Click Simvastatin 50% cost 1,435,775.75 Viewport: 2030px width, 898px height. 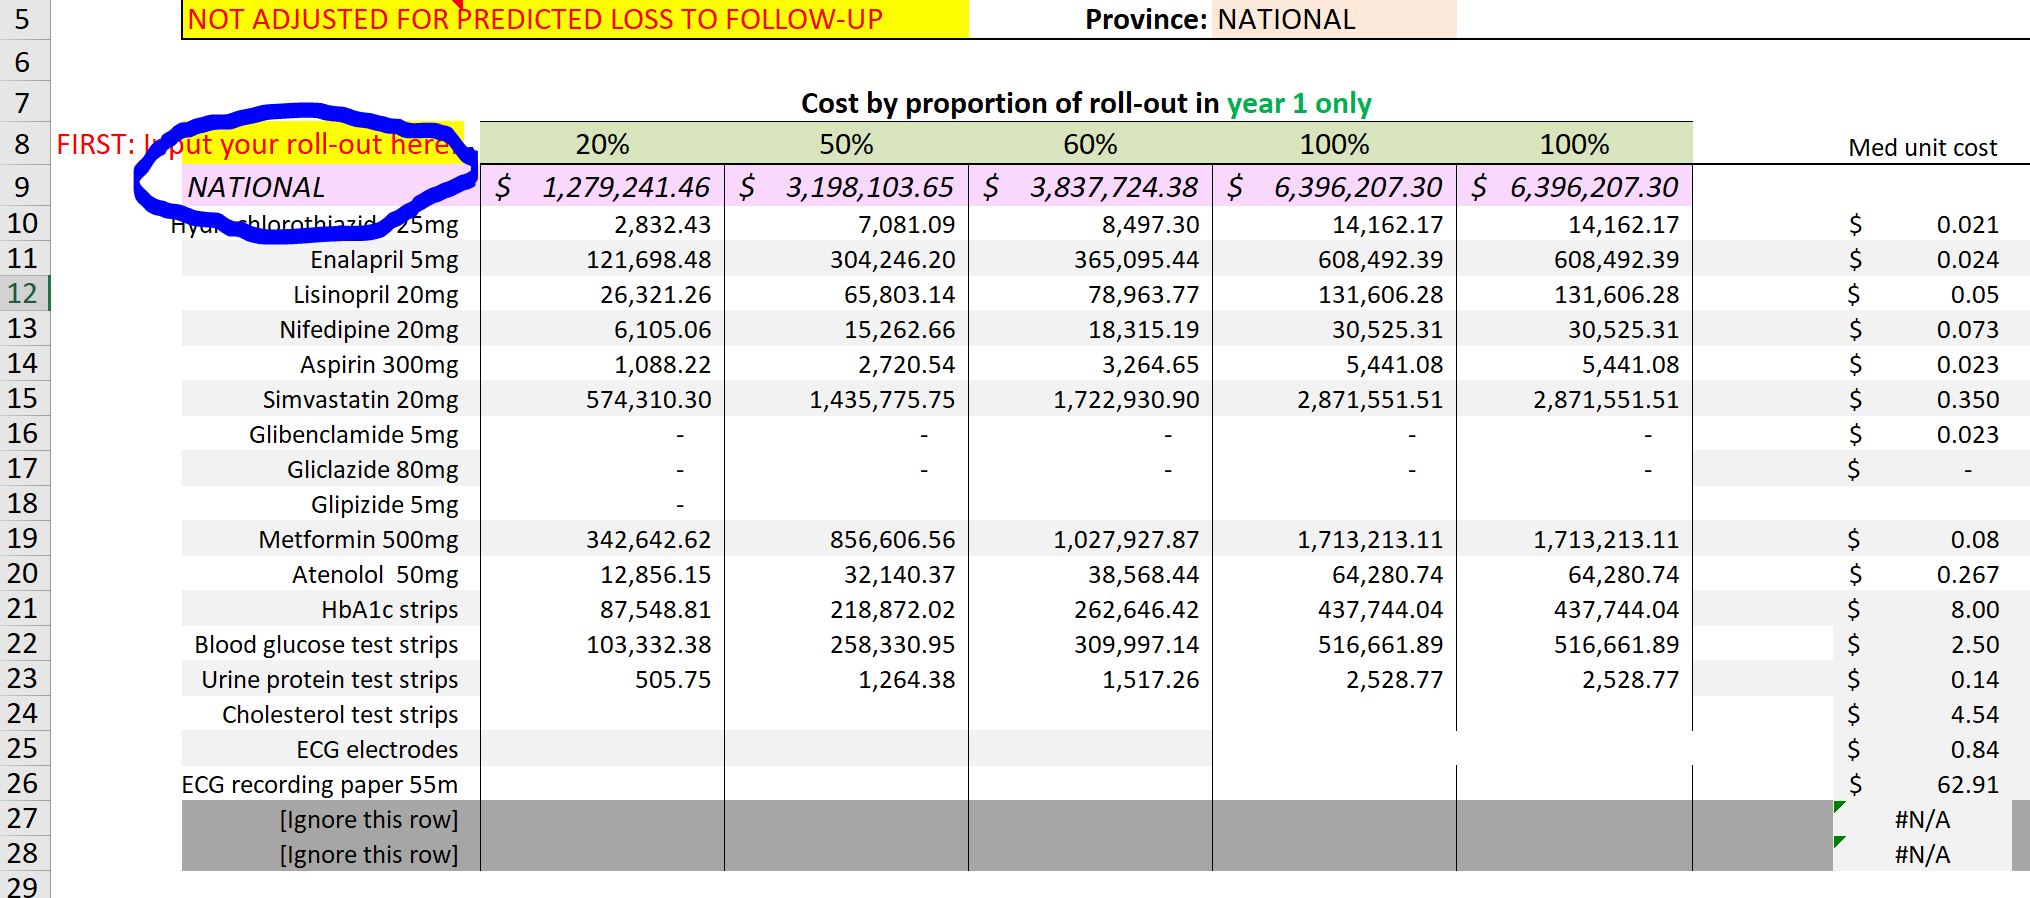[x=882, y=400]
